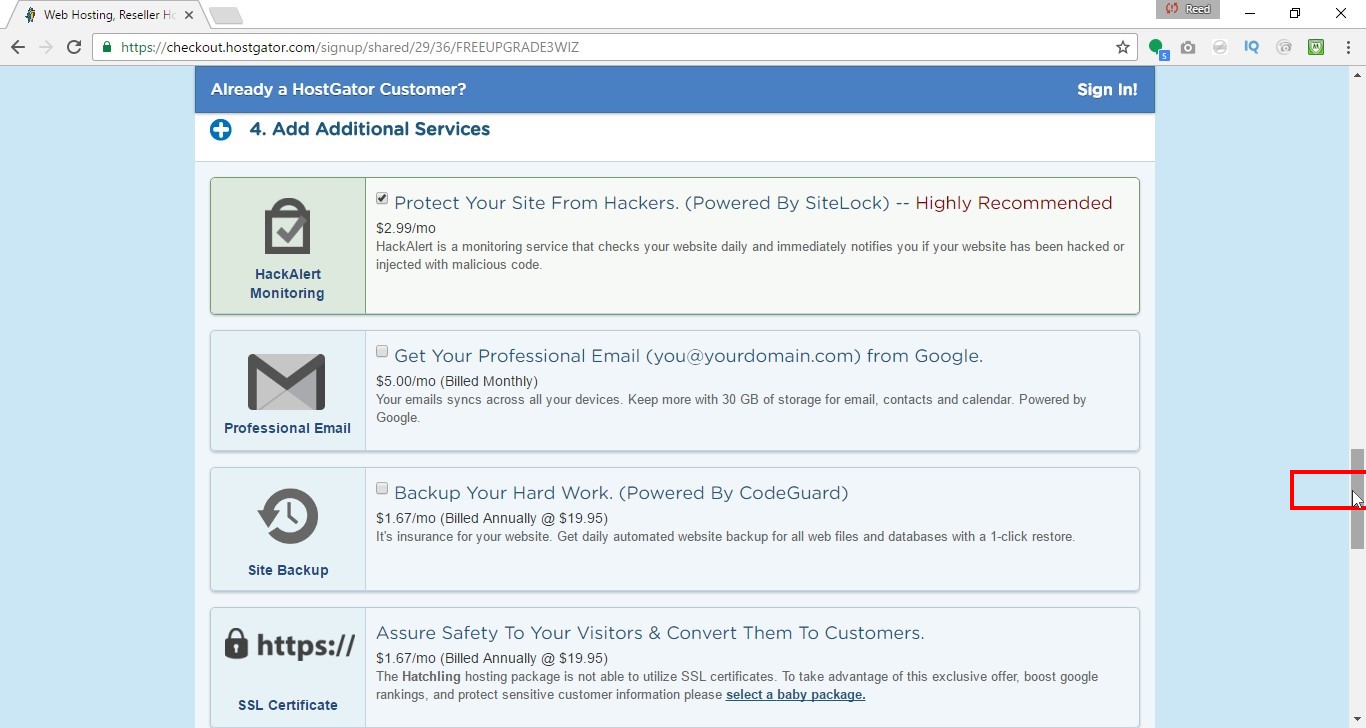Click the SSL Certificate https padlock icon
Viewport: 1366px width, 728px height.
289,645
